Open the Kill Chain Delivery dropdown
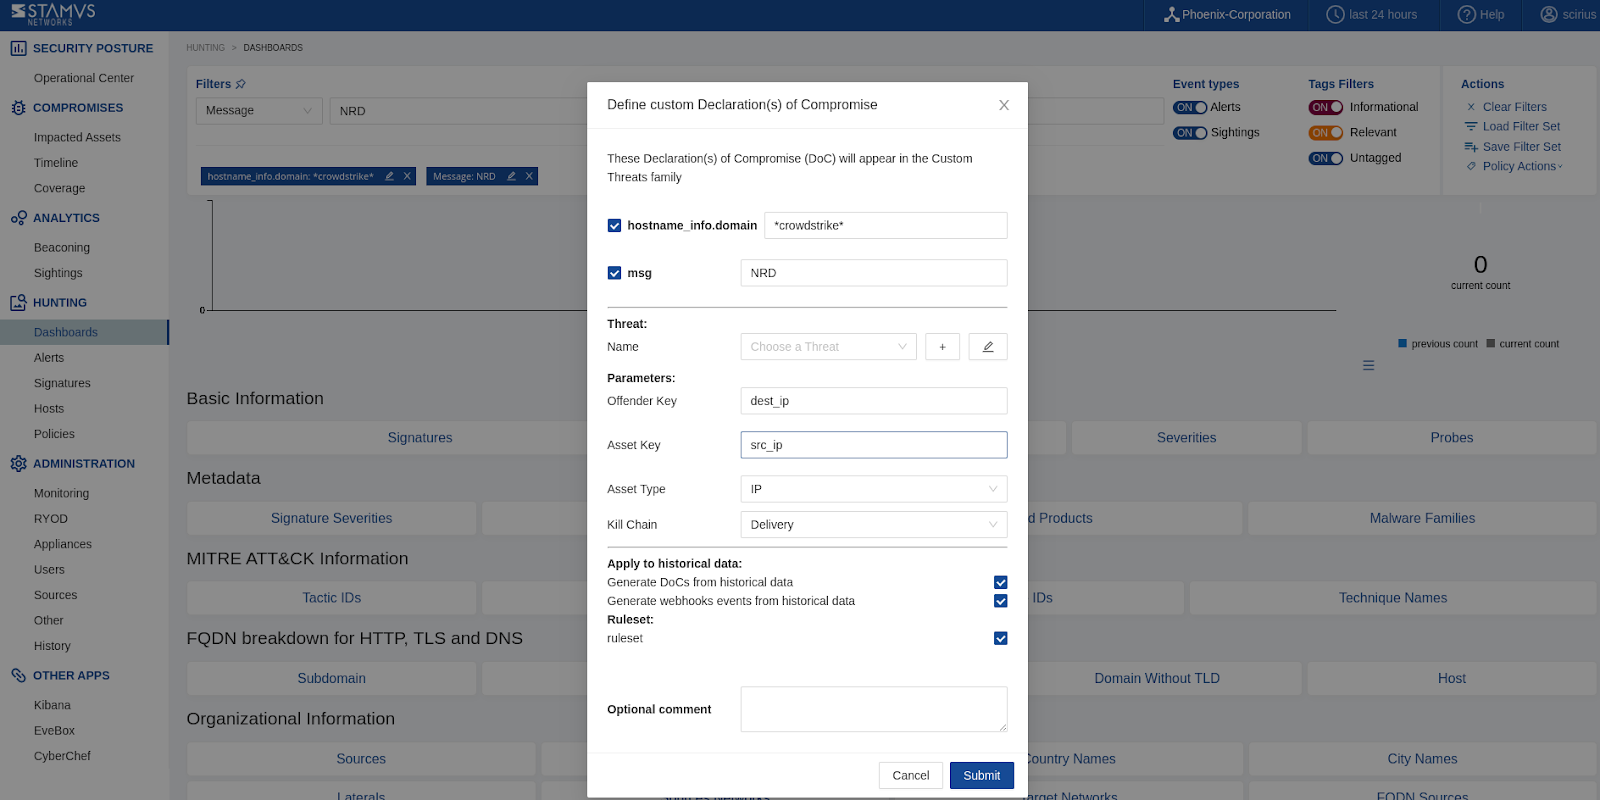 pyautogui.click(x=874, y=525)
